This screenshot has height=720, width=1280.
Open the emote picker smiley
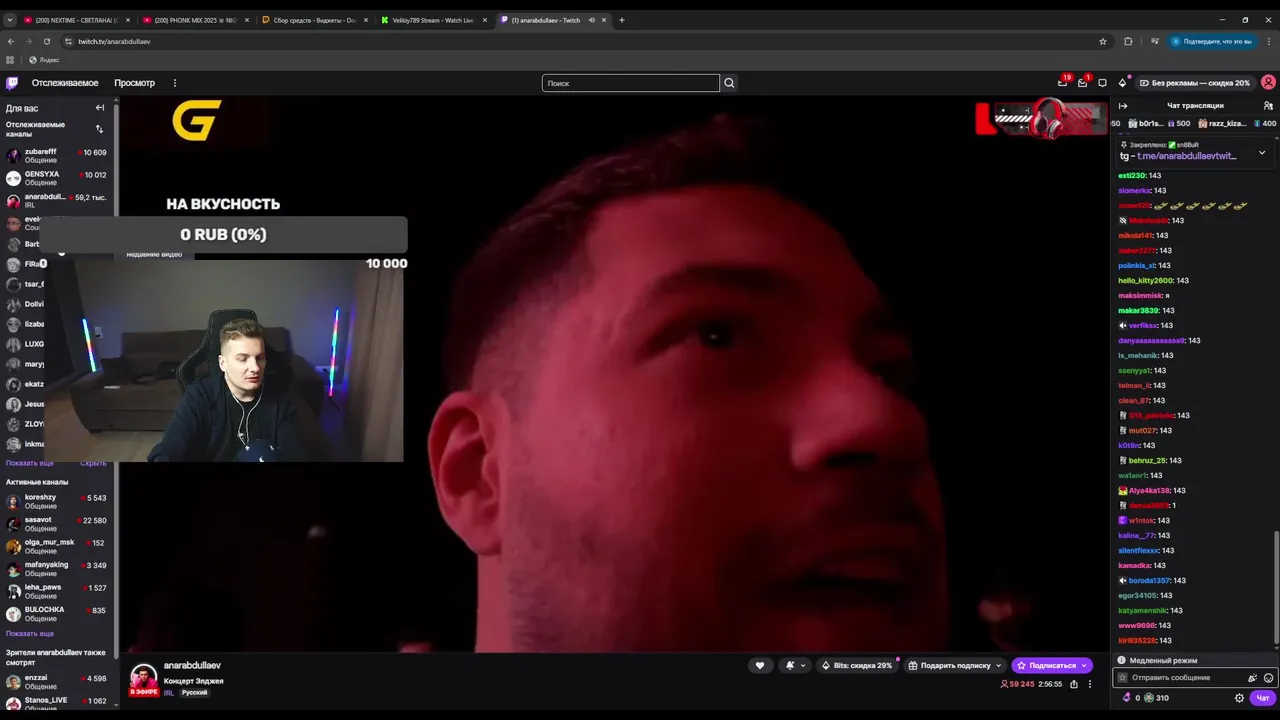point(1268,677)
